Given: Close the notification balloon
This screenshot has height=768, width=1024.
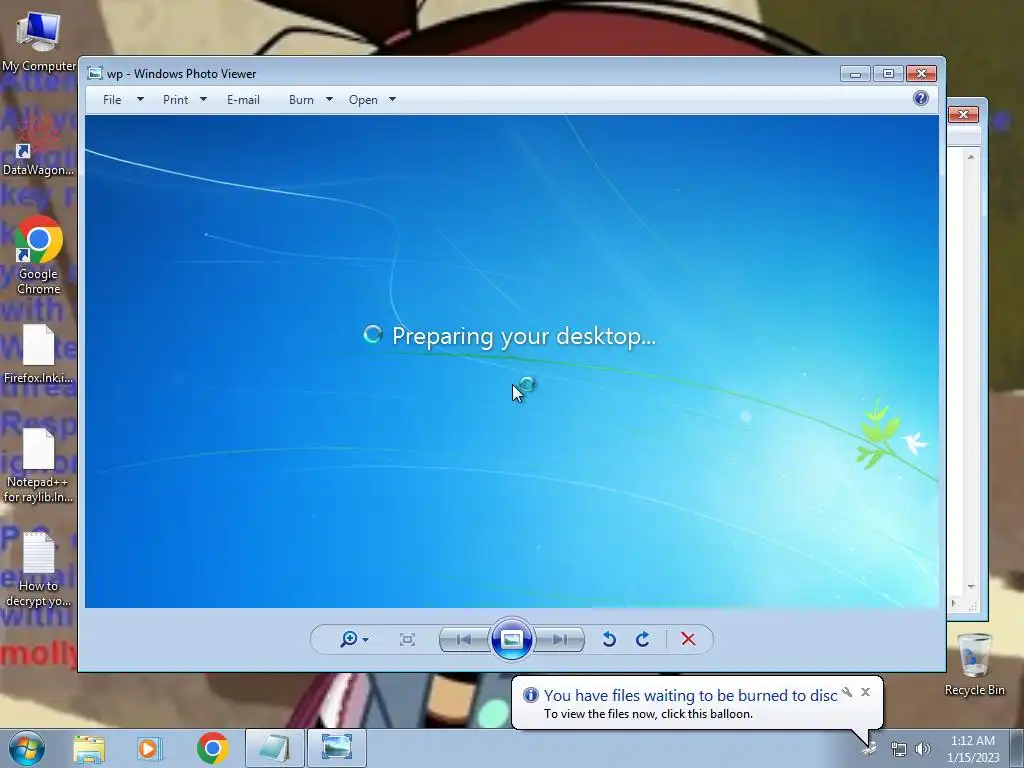Looking at the screenshot, I should (865, 692).
